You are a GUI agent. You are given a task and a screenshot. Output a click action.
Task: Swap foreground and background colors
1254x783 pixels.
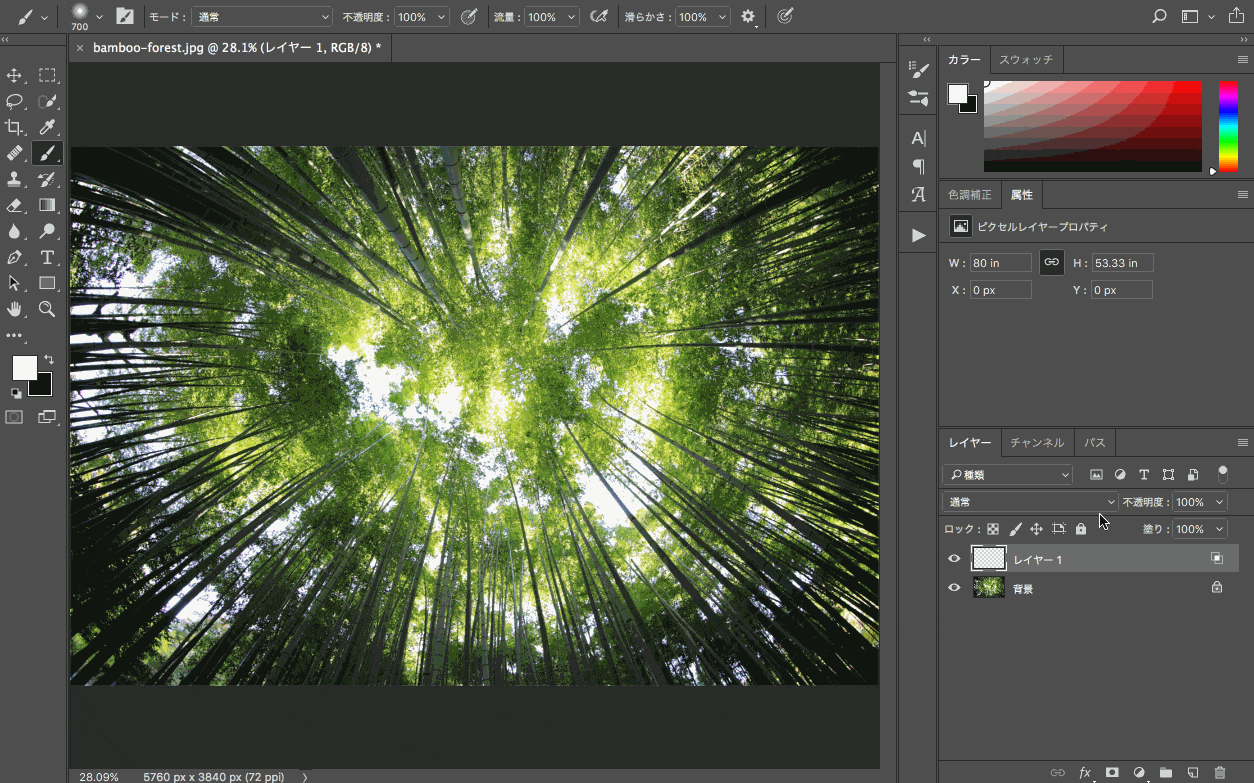[x=48, y=360]
